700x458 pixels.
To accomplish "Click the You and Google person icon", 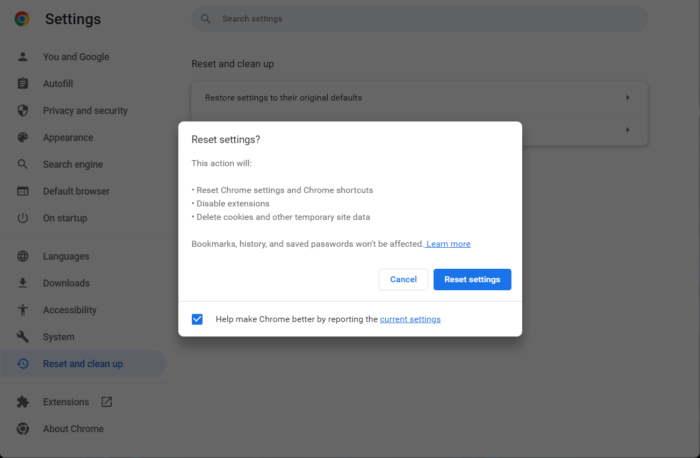I will click(23, 57).
